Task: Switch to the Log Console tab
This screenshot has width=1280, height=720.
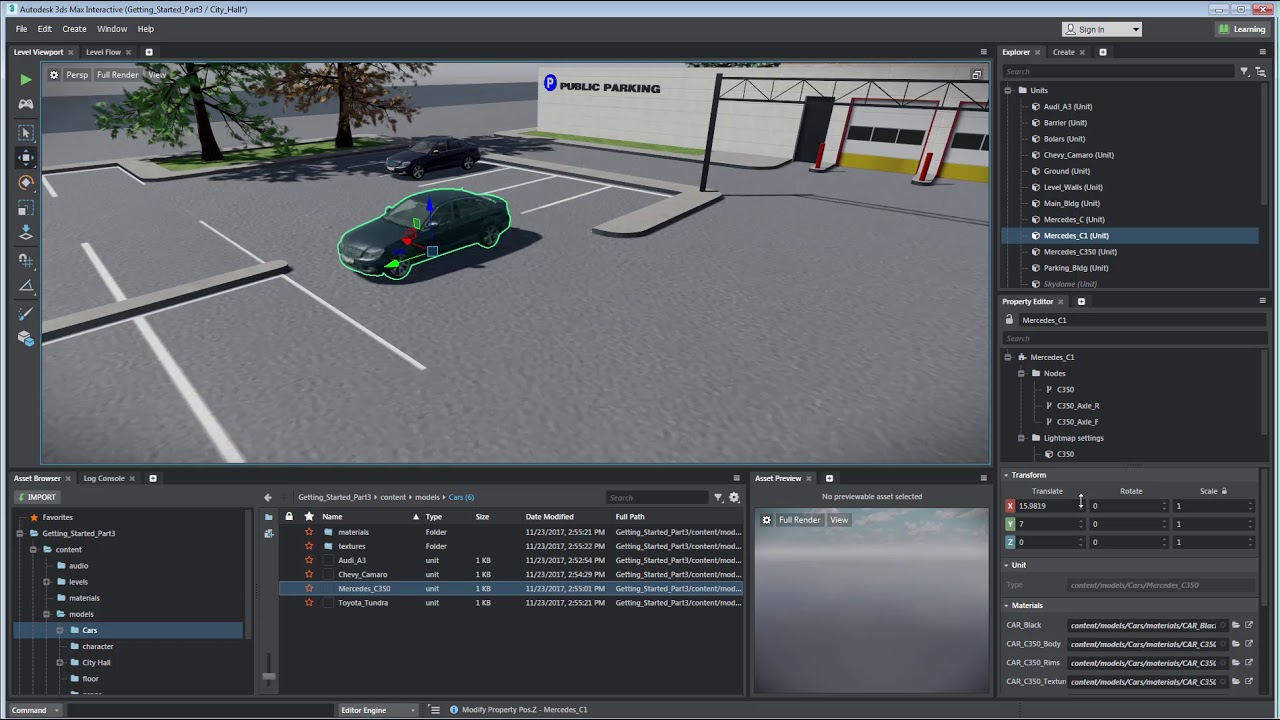Action: click(104, 478)
